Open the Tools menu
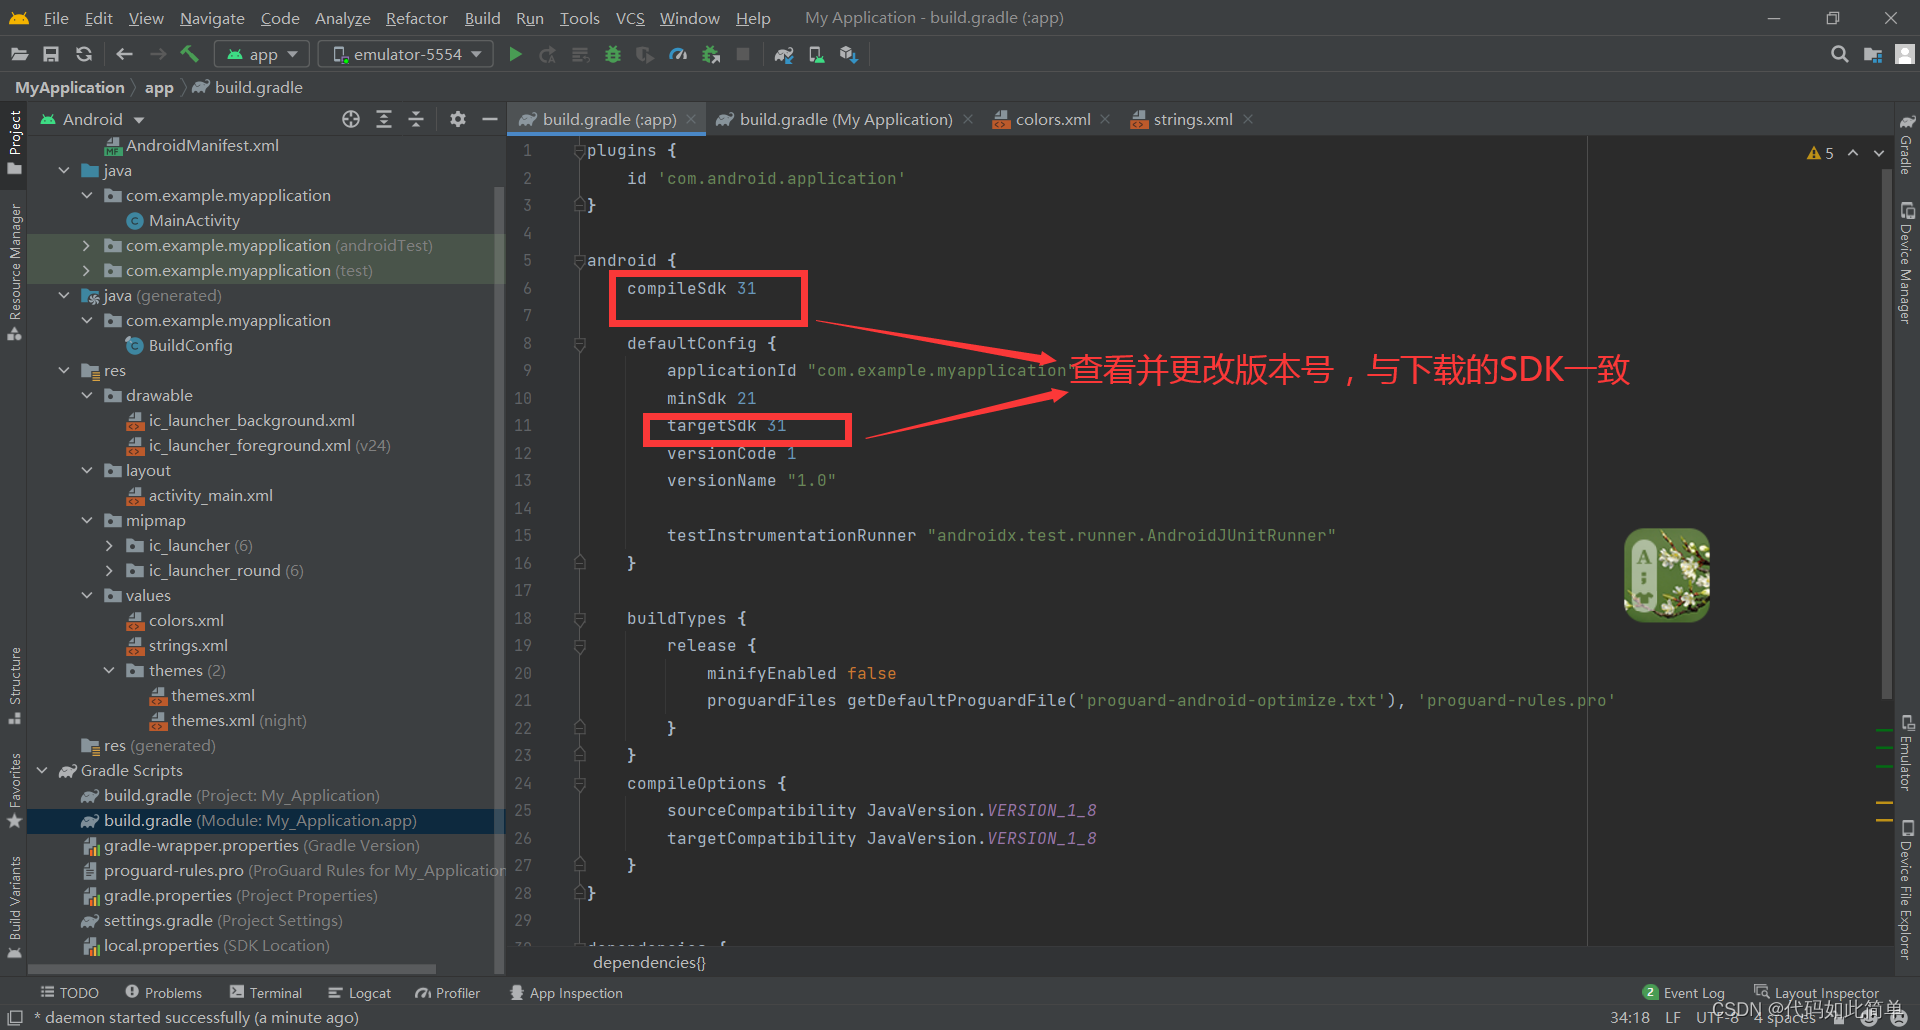This screenshot has height=1030, width=1920. coord(579,18)
